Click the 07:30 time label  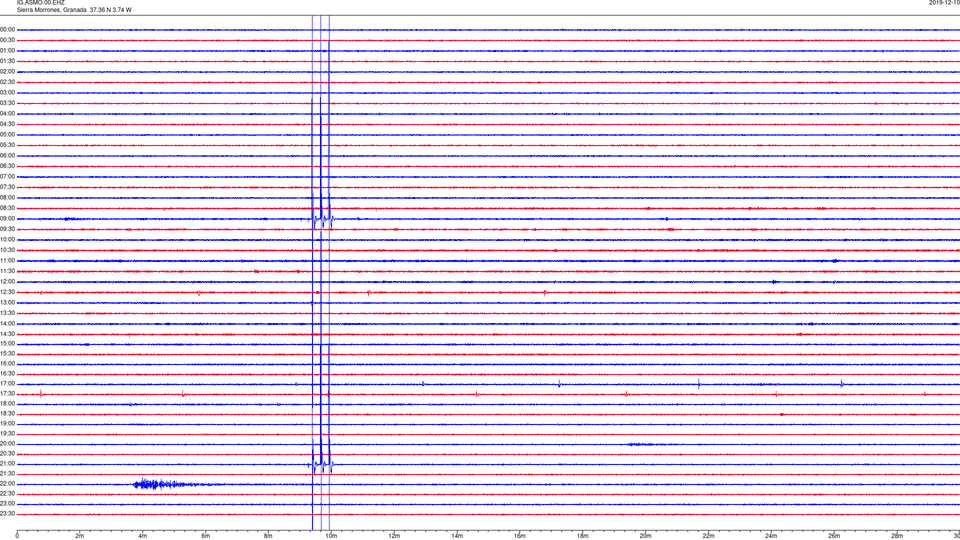[7, 187]
